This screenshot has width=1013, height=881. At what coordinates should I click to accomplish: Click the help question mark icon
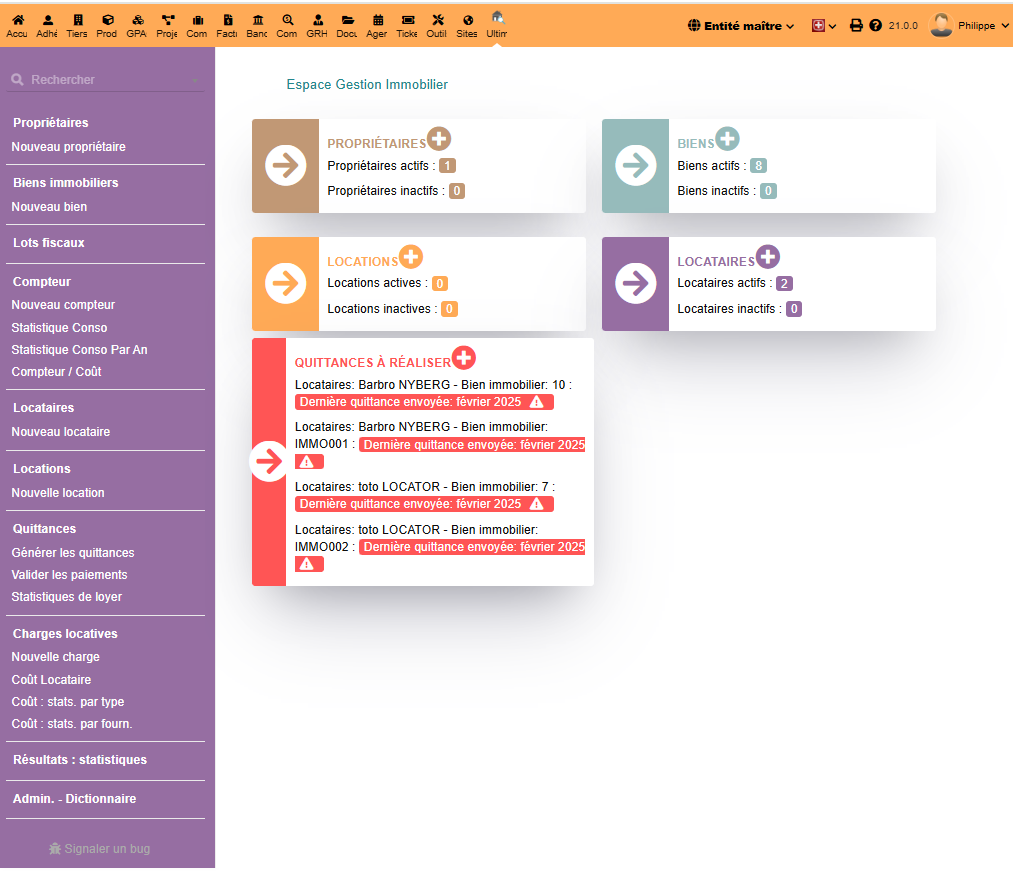tap(875, 25)
